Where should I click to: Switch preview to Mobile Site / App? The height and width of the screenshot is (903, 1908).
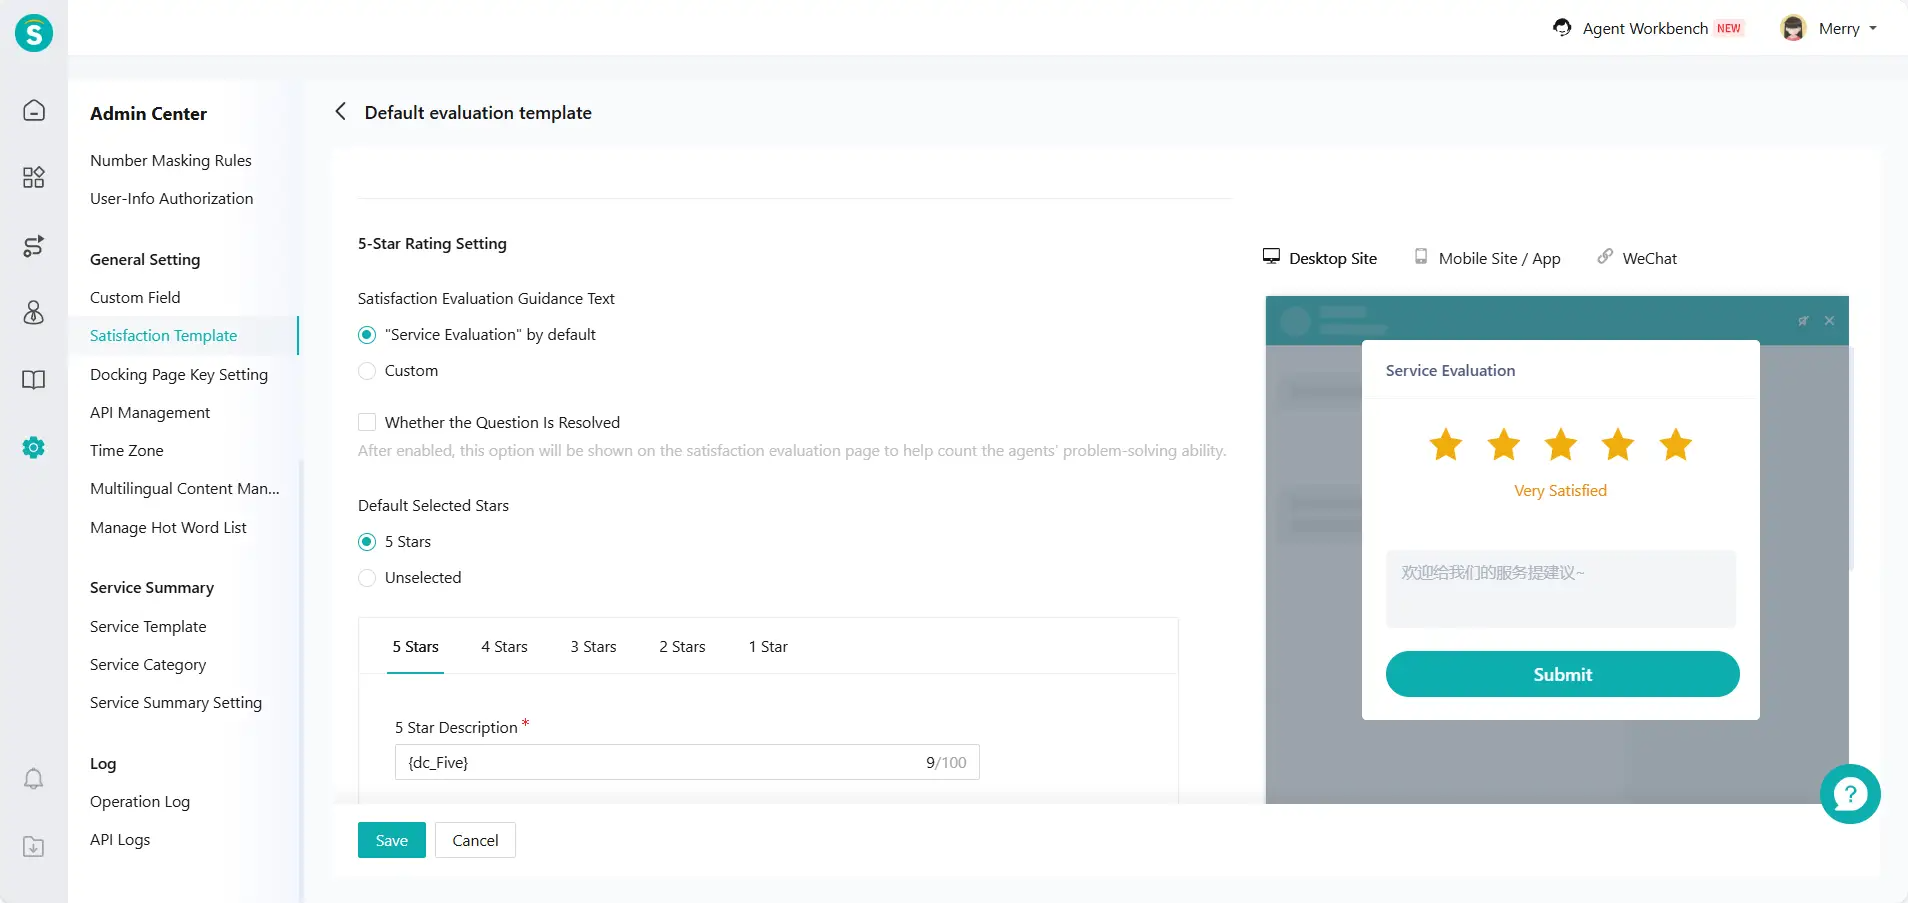[1487, 258]
